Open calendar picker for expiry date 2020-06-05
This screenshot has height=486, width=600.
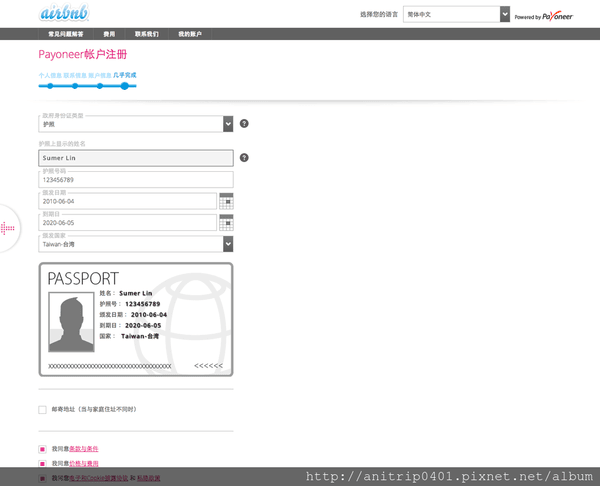(226, 222)
